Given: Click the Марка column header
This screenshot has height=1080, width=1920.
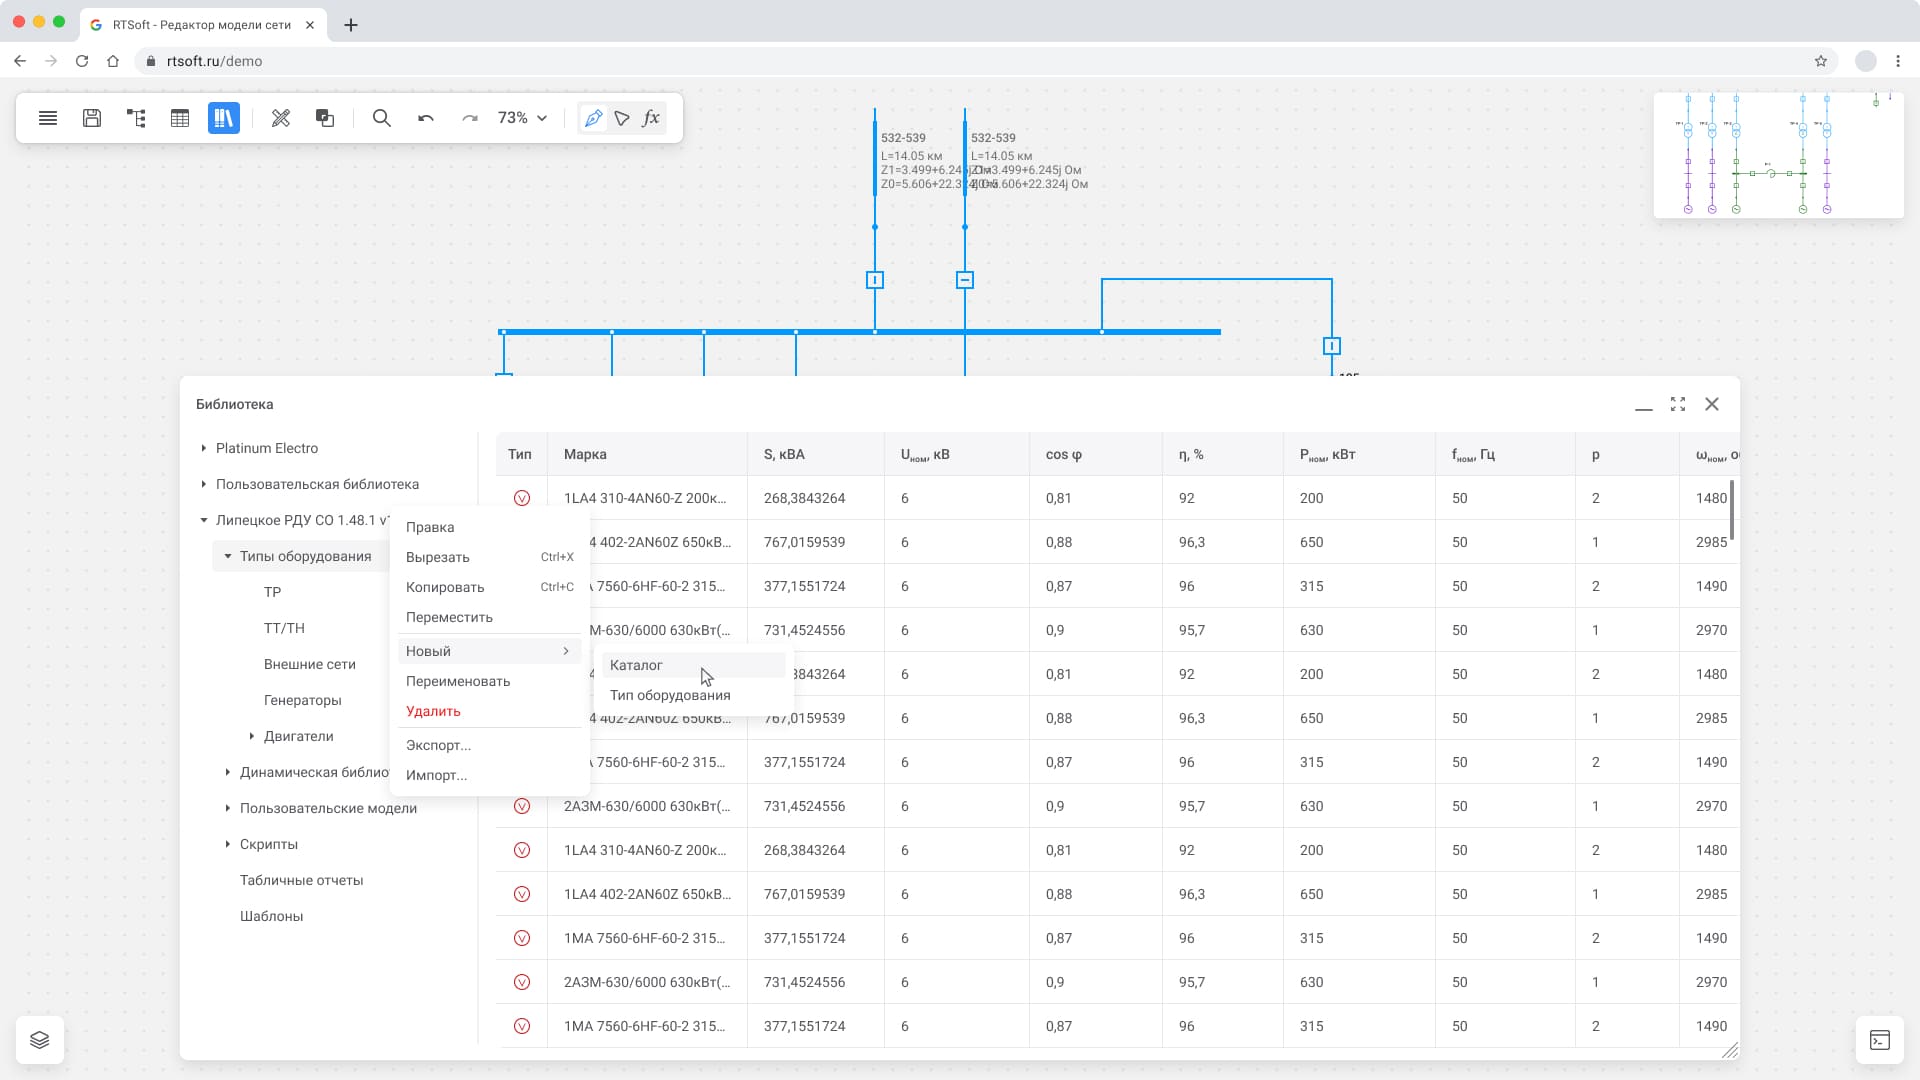Looking at the screenshot, I should (585, 454).
